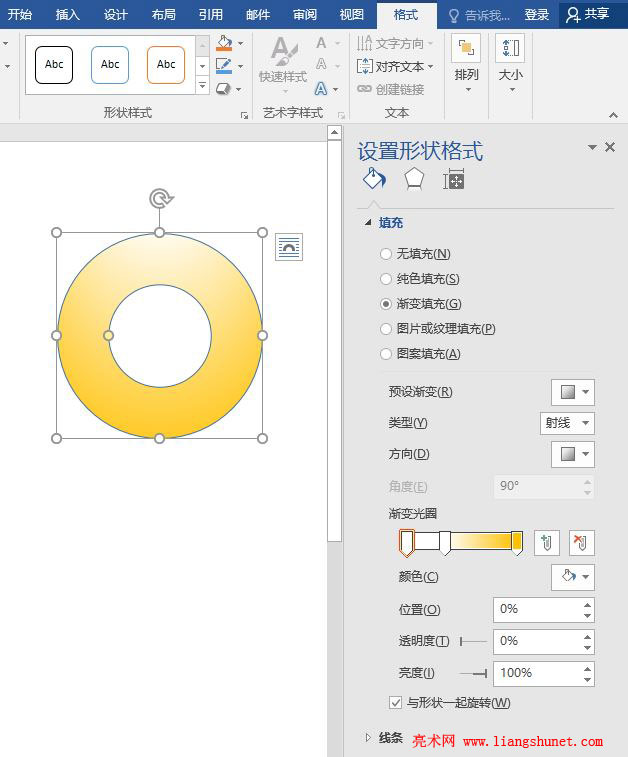Viewport: 628px width, 757px height.
Task: Decrease Brightness value with down spinner
Action: (587, 679)
